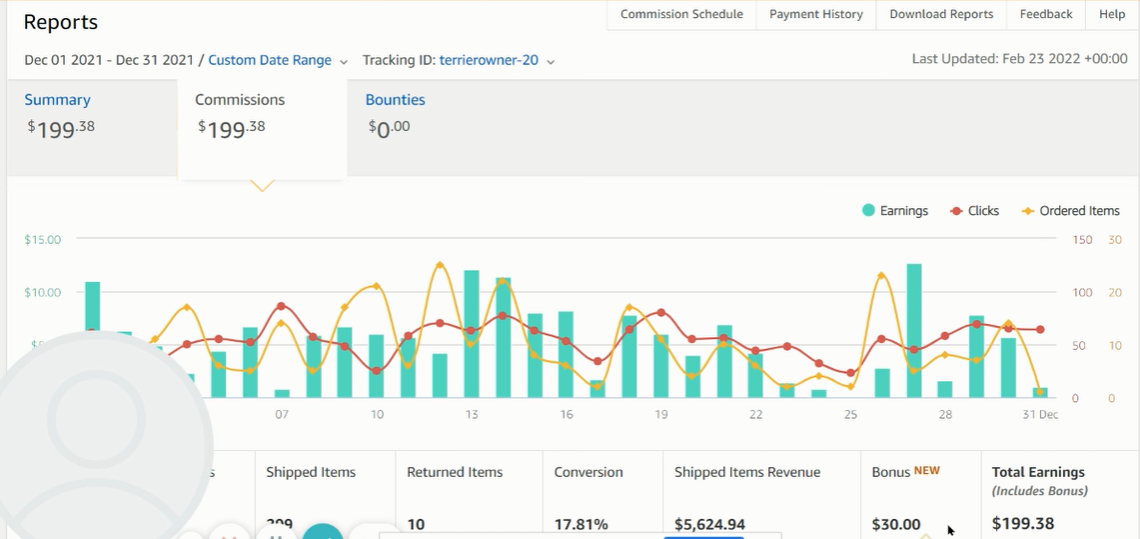1140x539 pixels.
Task: Click the Total Earnings value $199.38
Action: (1023, 524)
